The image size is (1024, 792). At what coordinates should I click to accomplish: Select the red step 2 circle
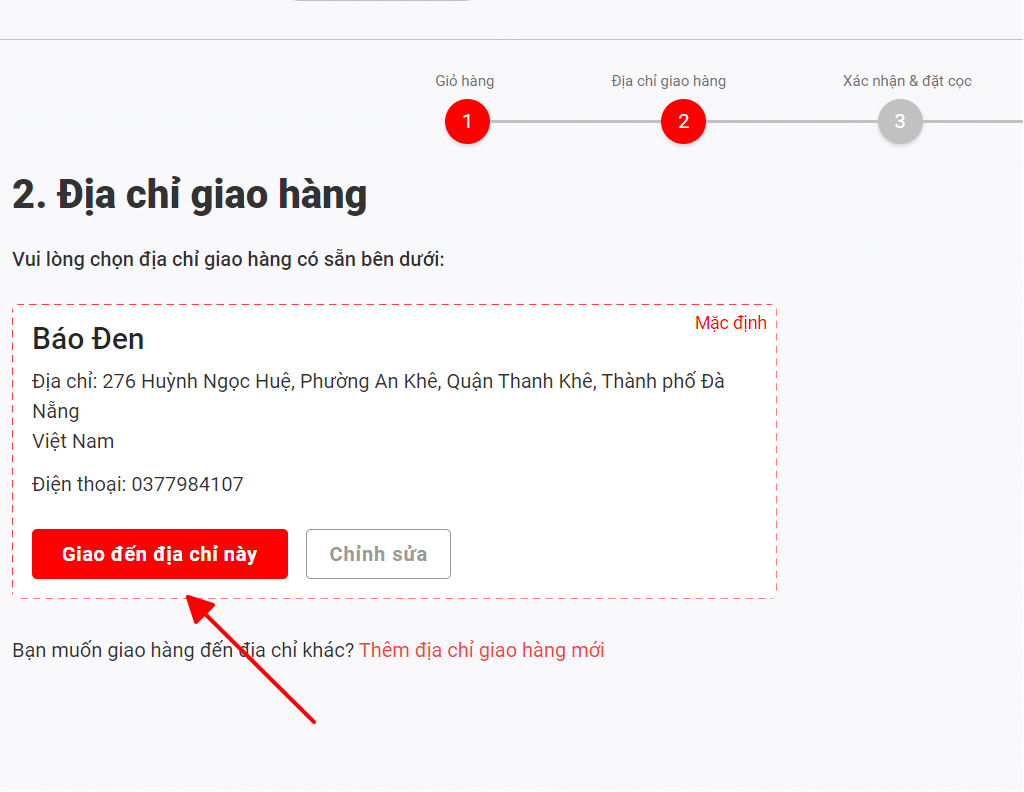(x=683, y=122)
